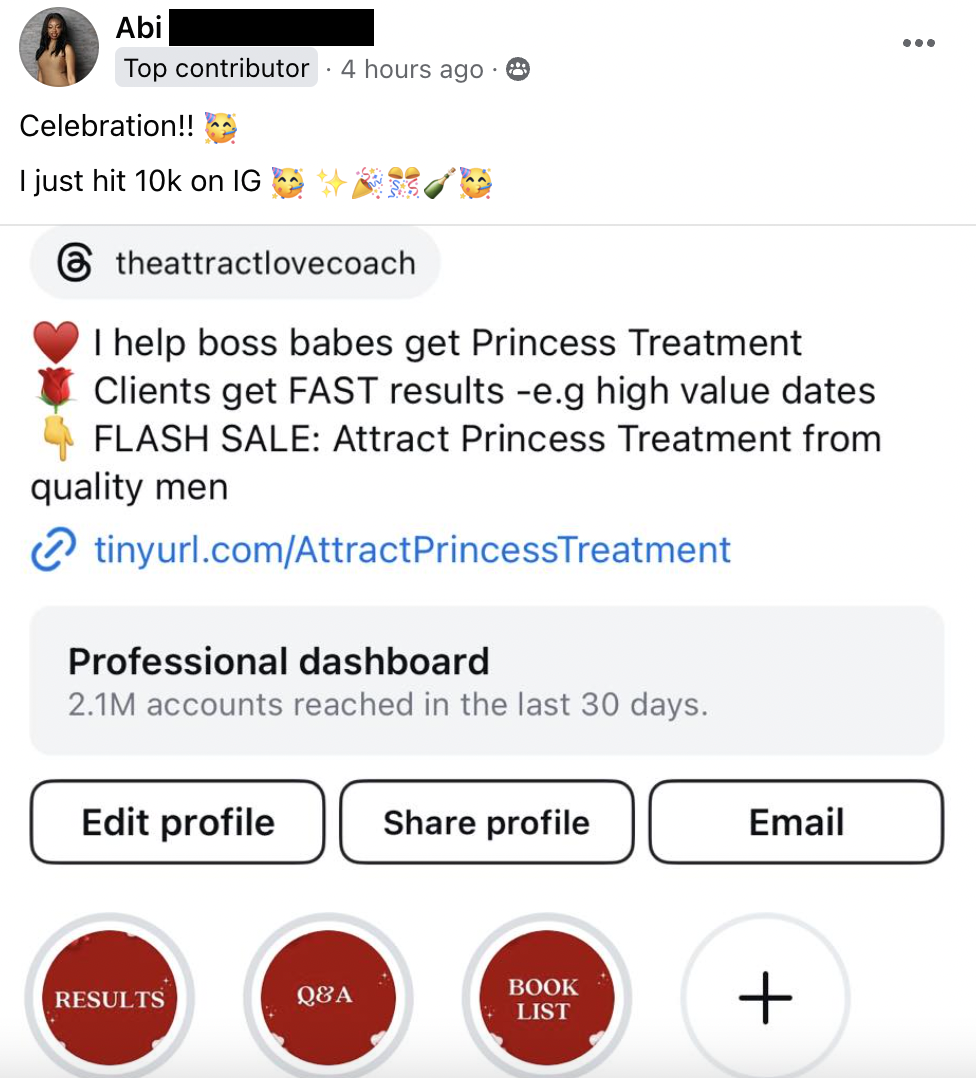
Task: Open Abi's profile name link
Action: click(139, 27)
